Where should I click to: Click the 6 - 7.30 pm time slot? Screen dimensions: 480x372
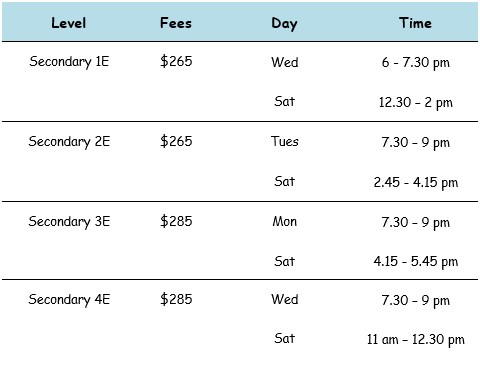(x=416, y=63)
